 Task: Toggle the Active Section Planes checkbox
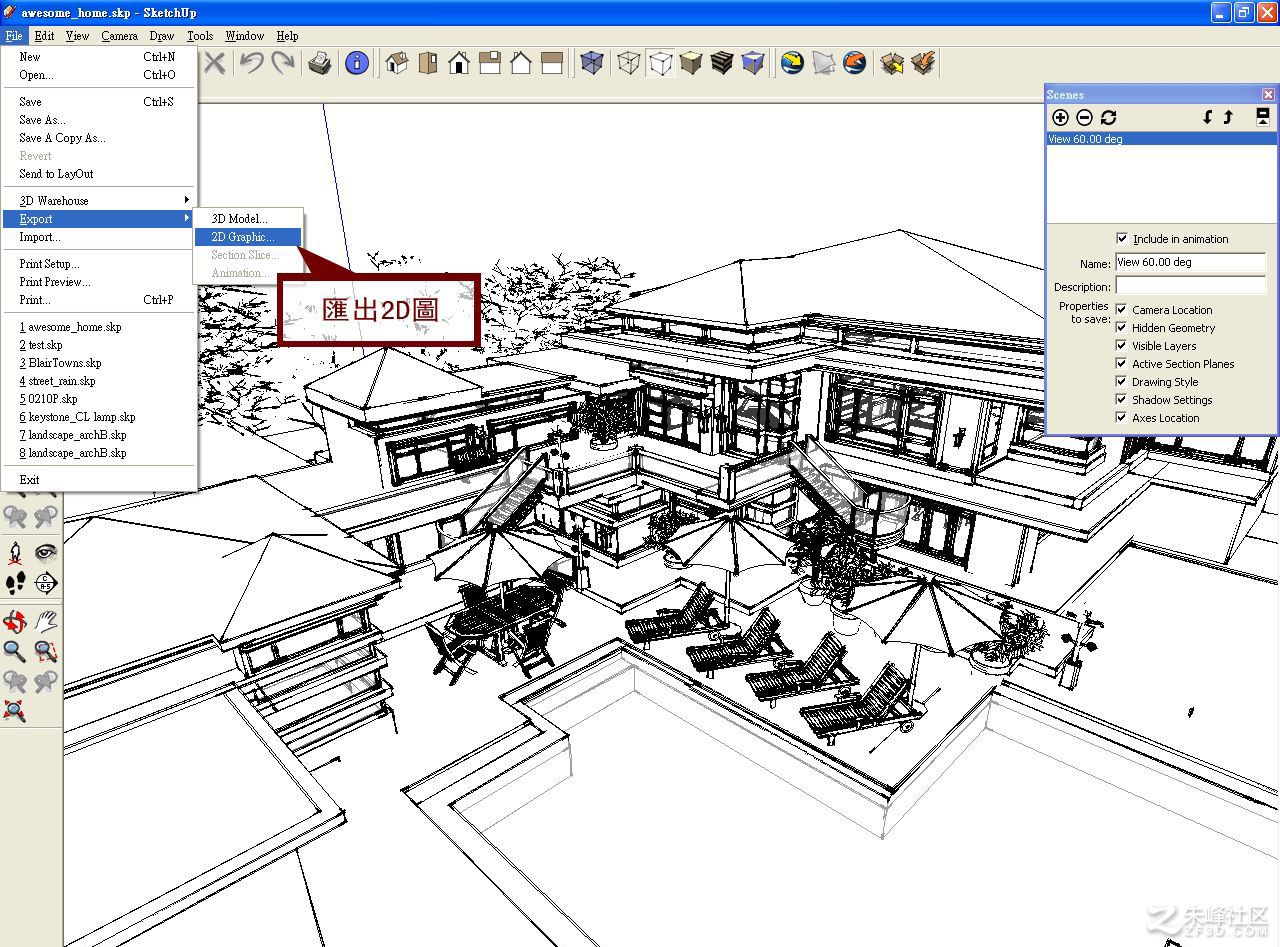point(1122,364)
